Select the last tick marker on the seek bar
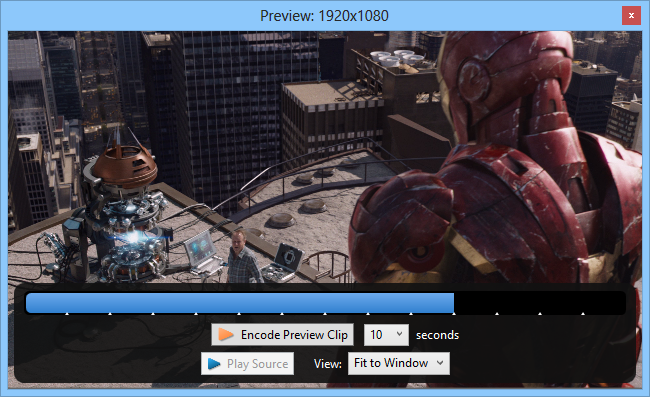This screenshot has width=650, height=397. (583, 314)
